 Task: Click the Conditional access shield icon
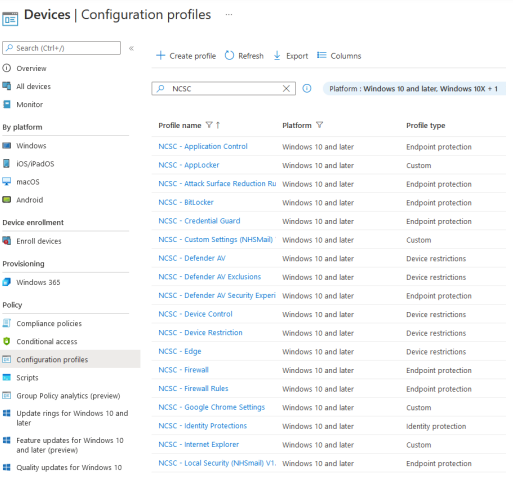(x=6, y=341)
